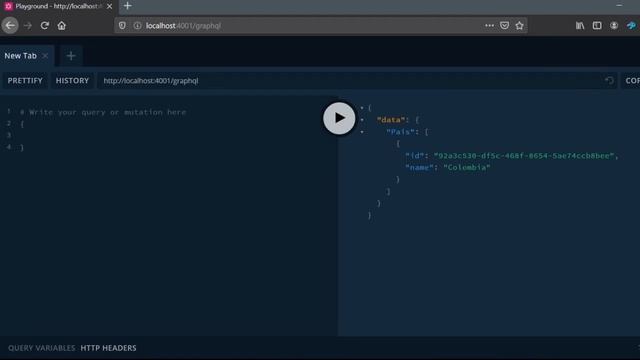
Task: Click the comment line in query editor
Action: pos(103,112)
